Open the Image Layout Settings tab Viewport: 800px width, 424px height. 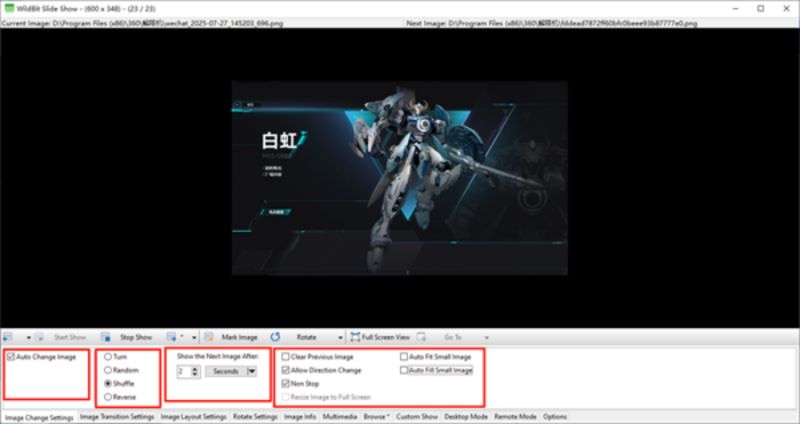[193, 417]
